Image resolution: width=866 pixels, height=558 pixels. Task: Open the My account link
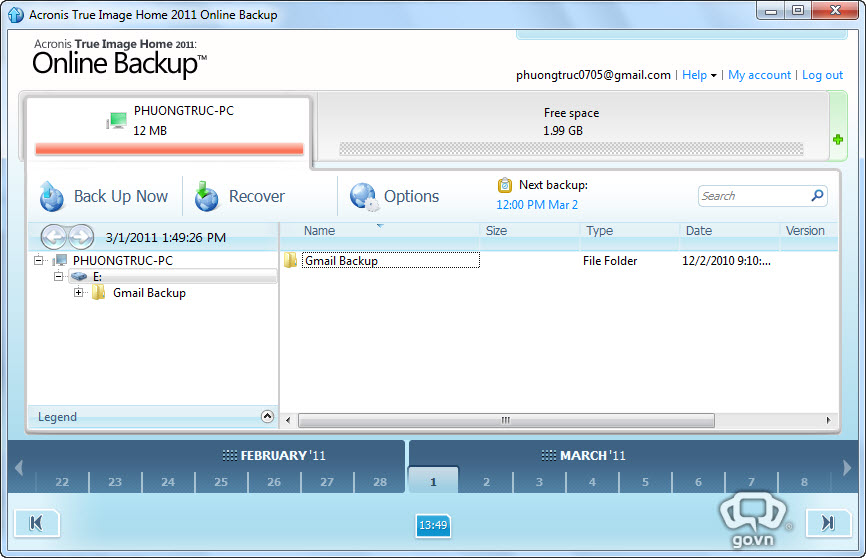759,75
